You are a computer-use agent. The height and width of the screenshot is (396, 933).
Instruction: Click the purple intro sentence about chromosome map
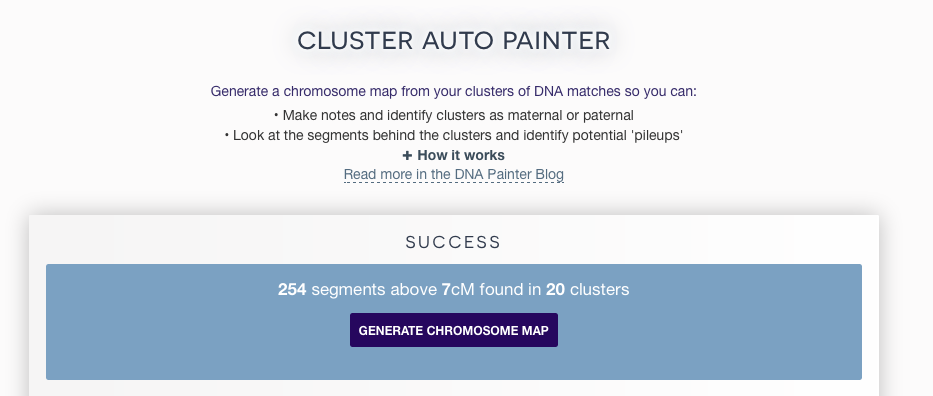pyautogui.click(x=453, y=92)
